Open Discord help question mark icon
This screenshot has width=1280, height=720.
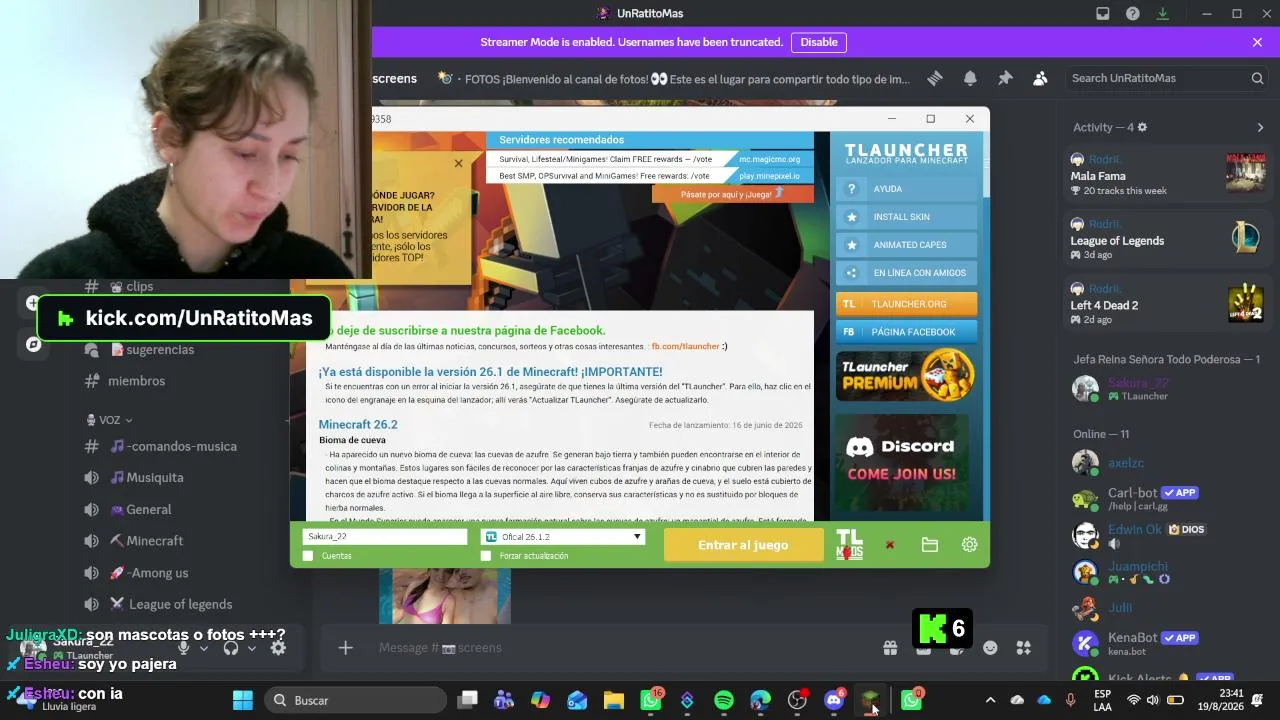pos(1133,14)
